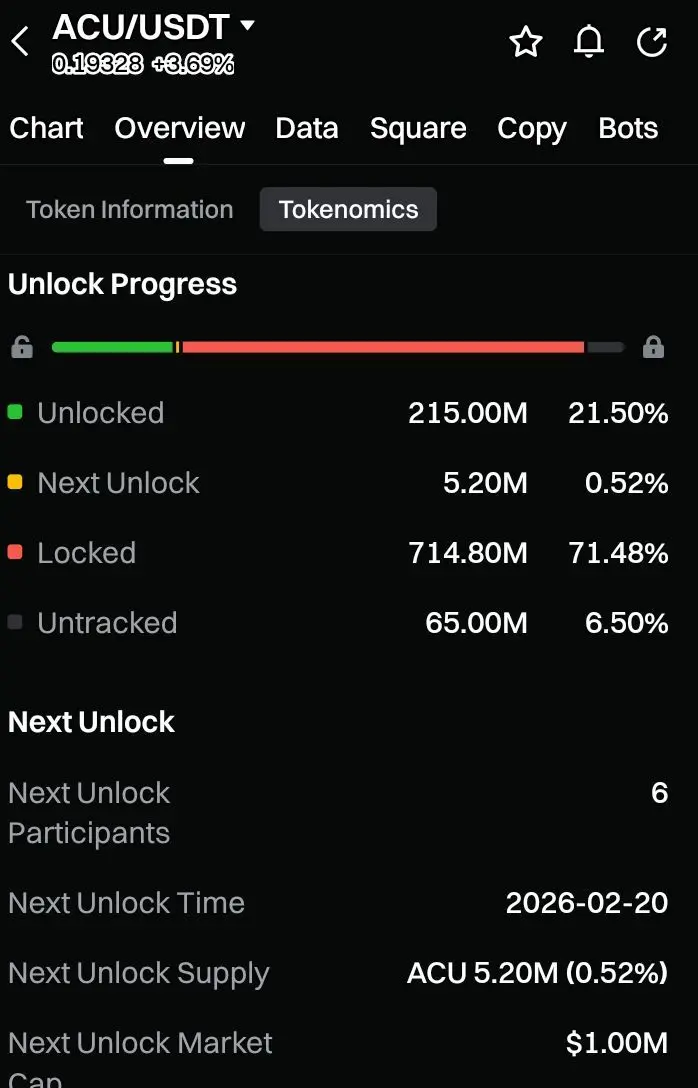Tap the red locked progress bar segment
The height and width of the screenshot is (1088, 698).
(x=383, y=347)
